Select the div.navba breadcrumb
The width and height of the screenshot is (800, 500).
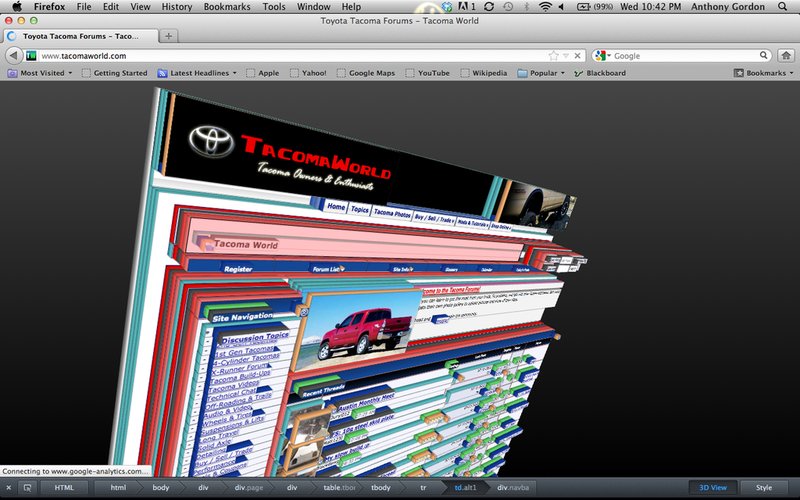pyautogui.click(x=513, y=488)
